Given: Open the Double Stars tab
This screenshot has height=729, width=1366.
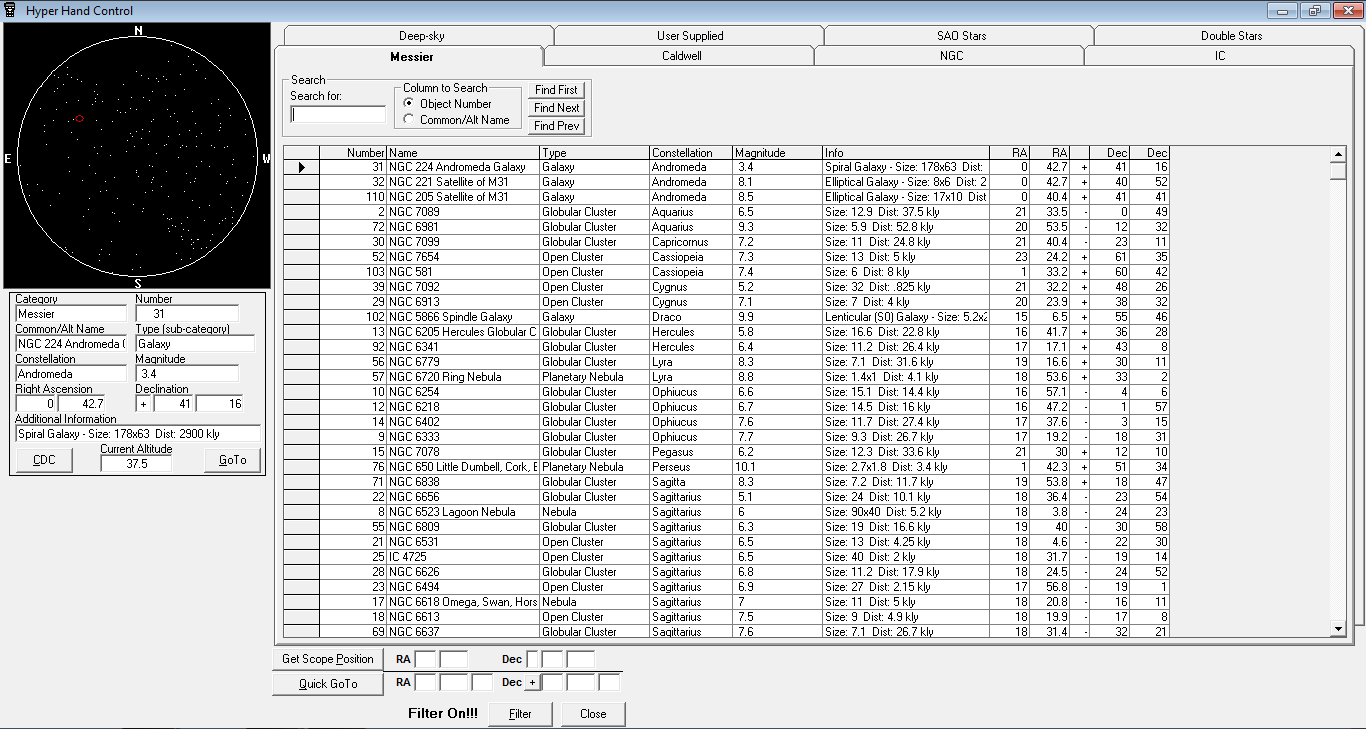Looking at the screenshot, I should coord(1231,36).
